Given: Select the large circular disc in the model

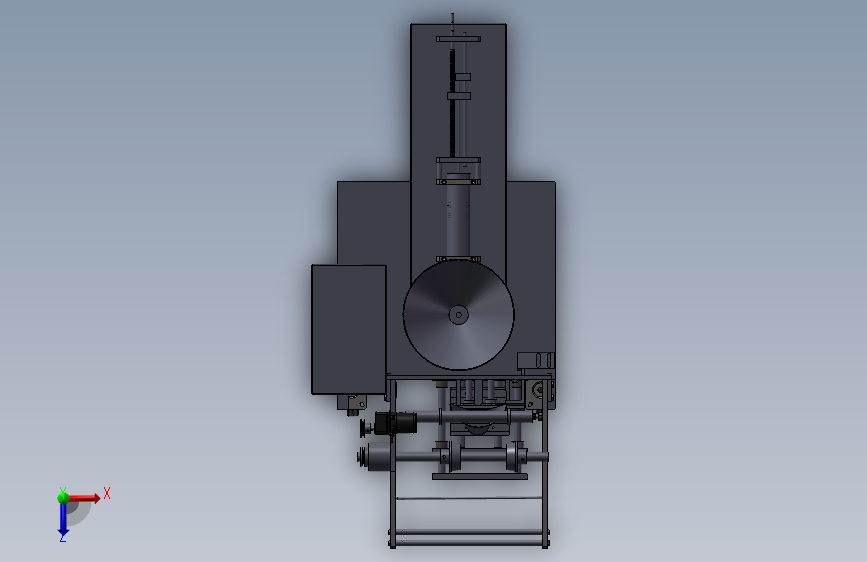Looking at the screenshot, I should 458,315.
